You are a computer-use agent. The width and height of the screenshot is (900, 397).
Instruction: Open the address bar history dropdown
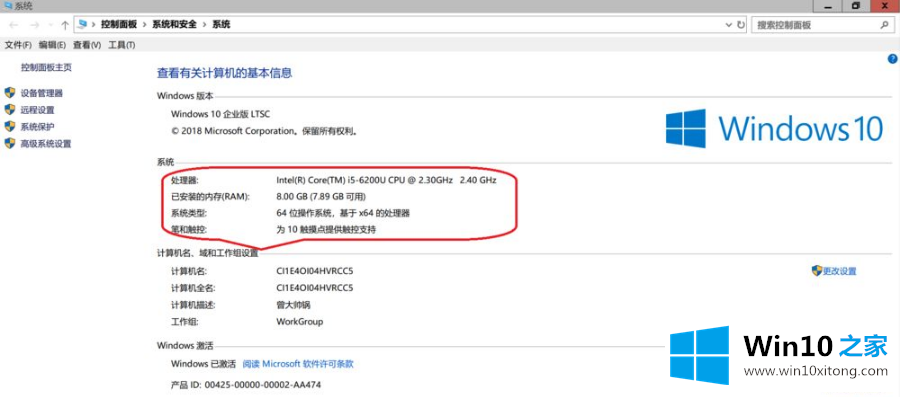click(x=728, y=25)
